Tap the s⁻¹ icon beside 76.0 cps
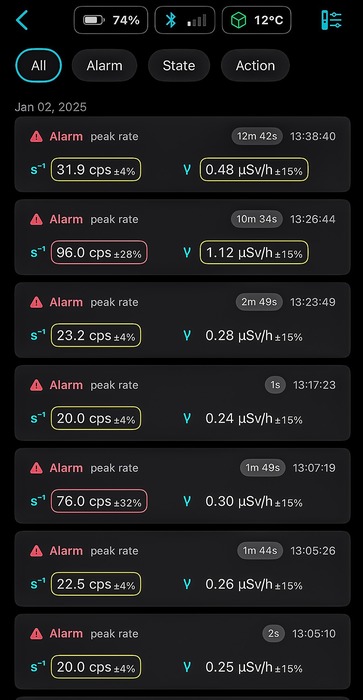This screenshot has width=363, height=700. click(x=38, y=501)
